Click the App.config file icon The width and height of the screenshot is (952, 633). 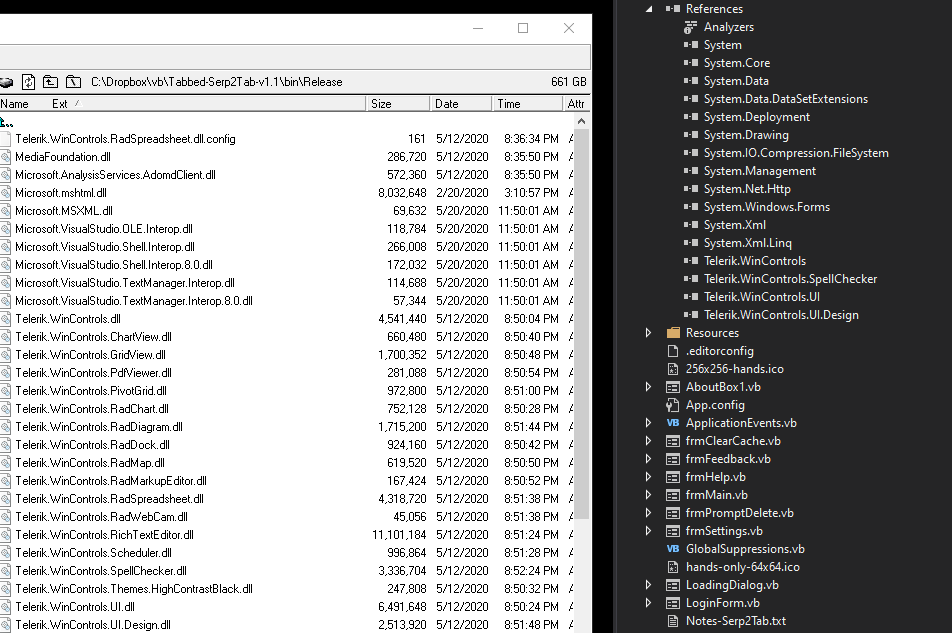[673, 405]
